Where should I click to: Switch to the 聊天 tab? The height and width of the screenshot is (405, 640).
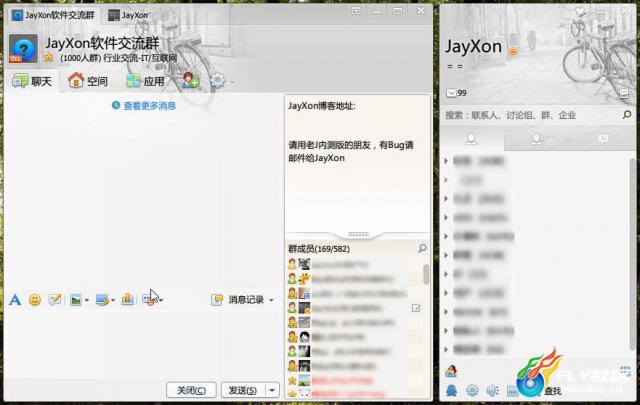pos(33,81)
